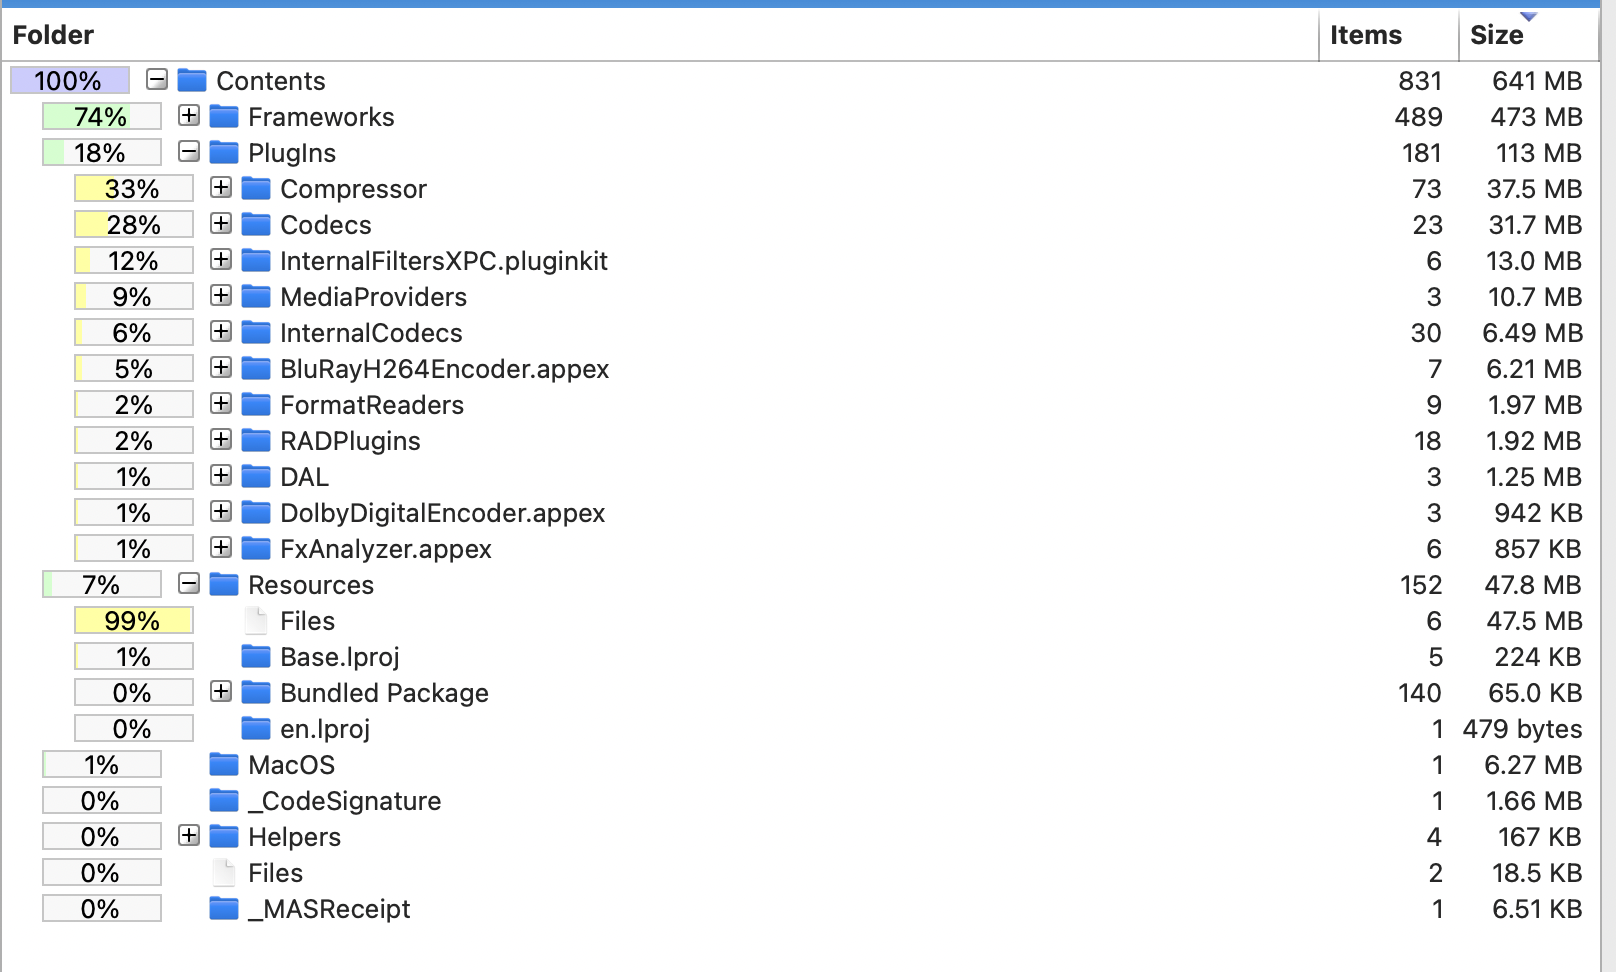Click the Codecs folder icon
Viewport: 1616px width, 972px height.
(256, 225)
